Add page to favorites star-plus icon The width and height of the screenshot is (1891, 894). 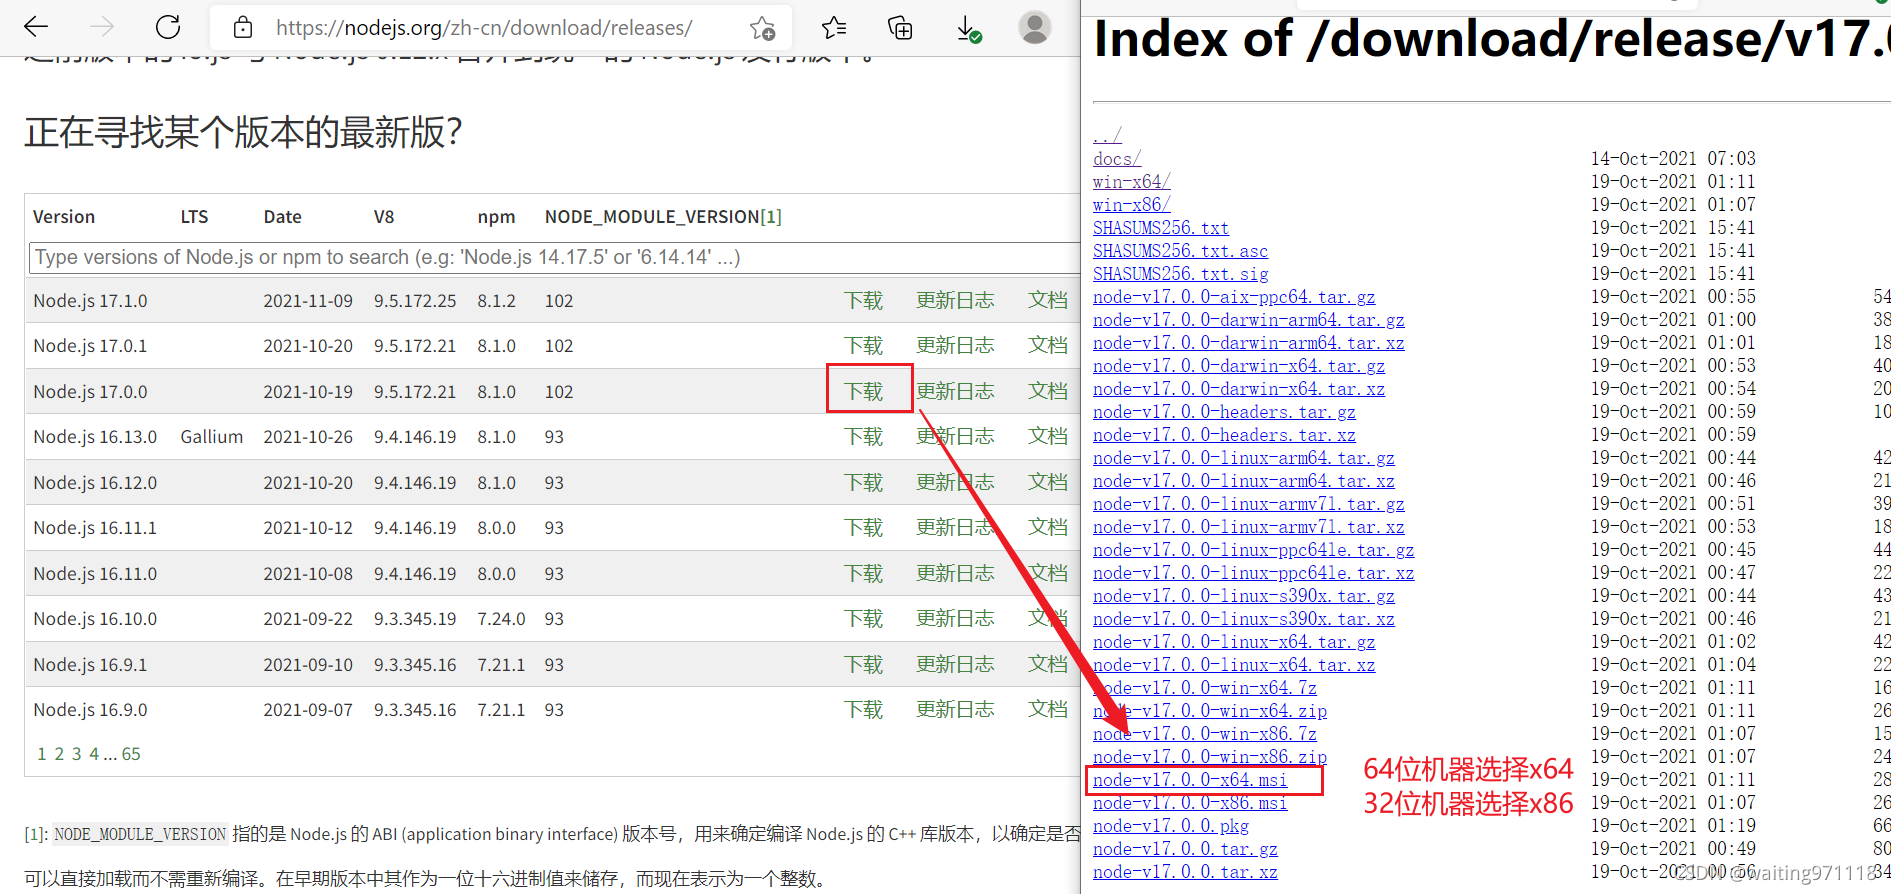[x=763, y=28]
